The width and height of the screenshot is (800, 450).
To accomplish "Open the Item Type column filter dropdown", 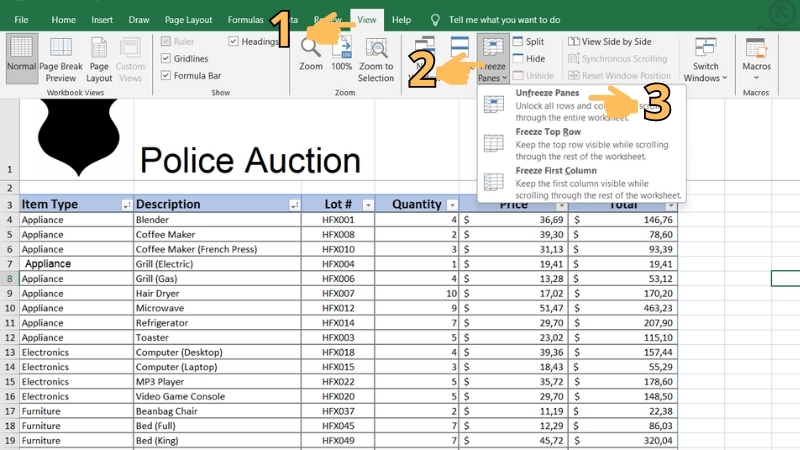I will (126, 205).
